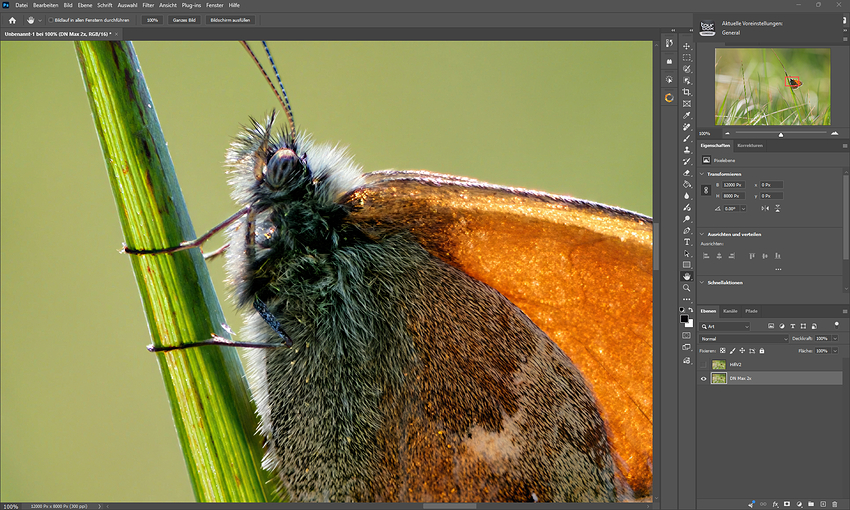This screenshot has height=510, width=850.
Task: Select the Clone Stamp tool
Action: (687, 150)
